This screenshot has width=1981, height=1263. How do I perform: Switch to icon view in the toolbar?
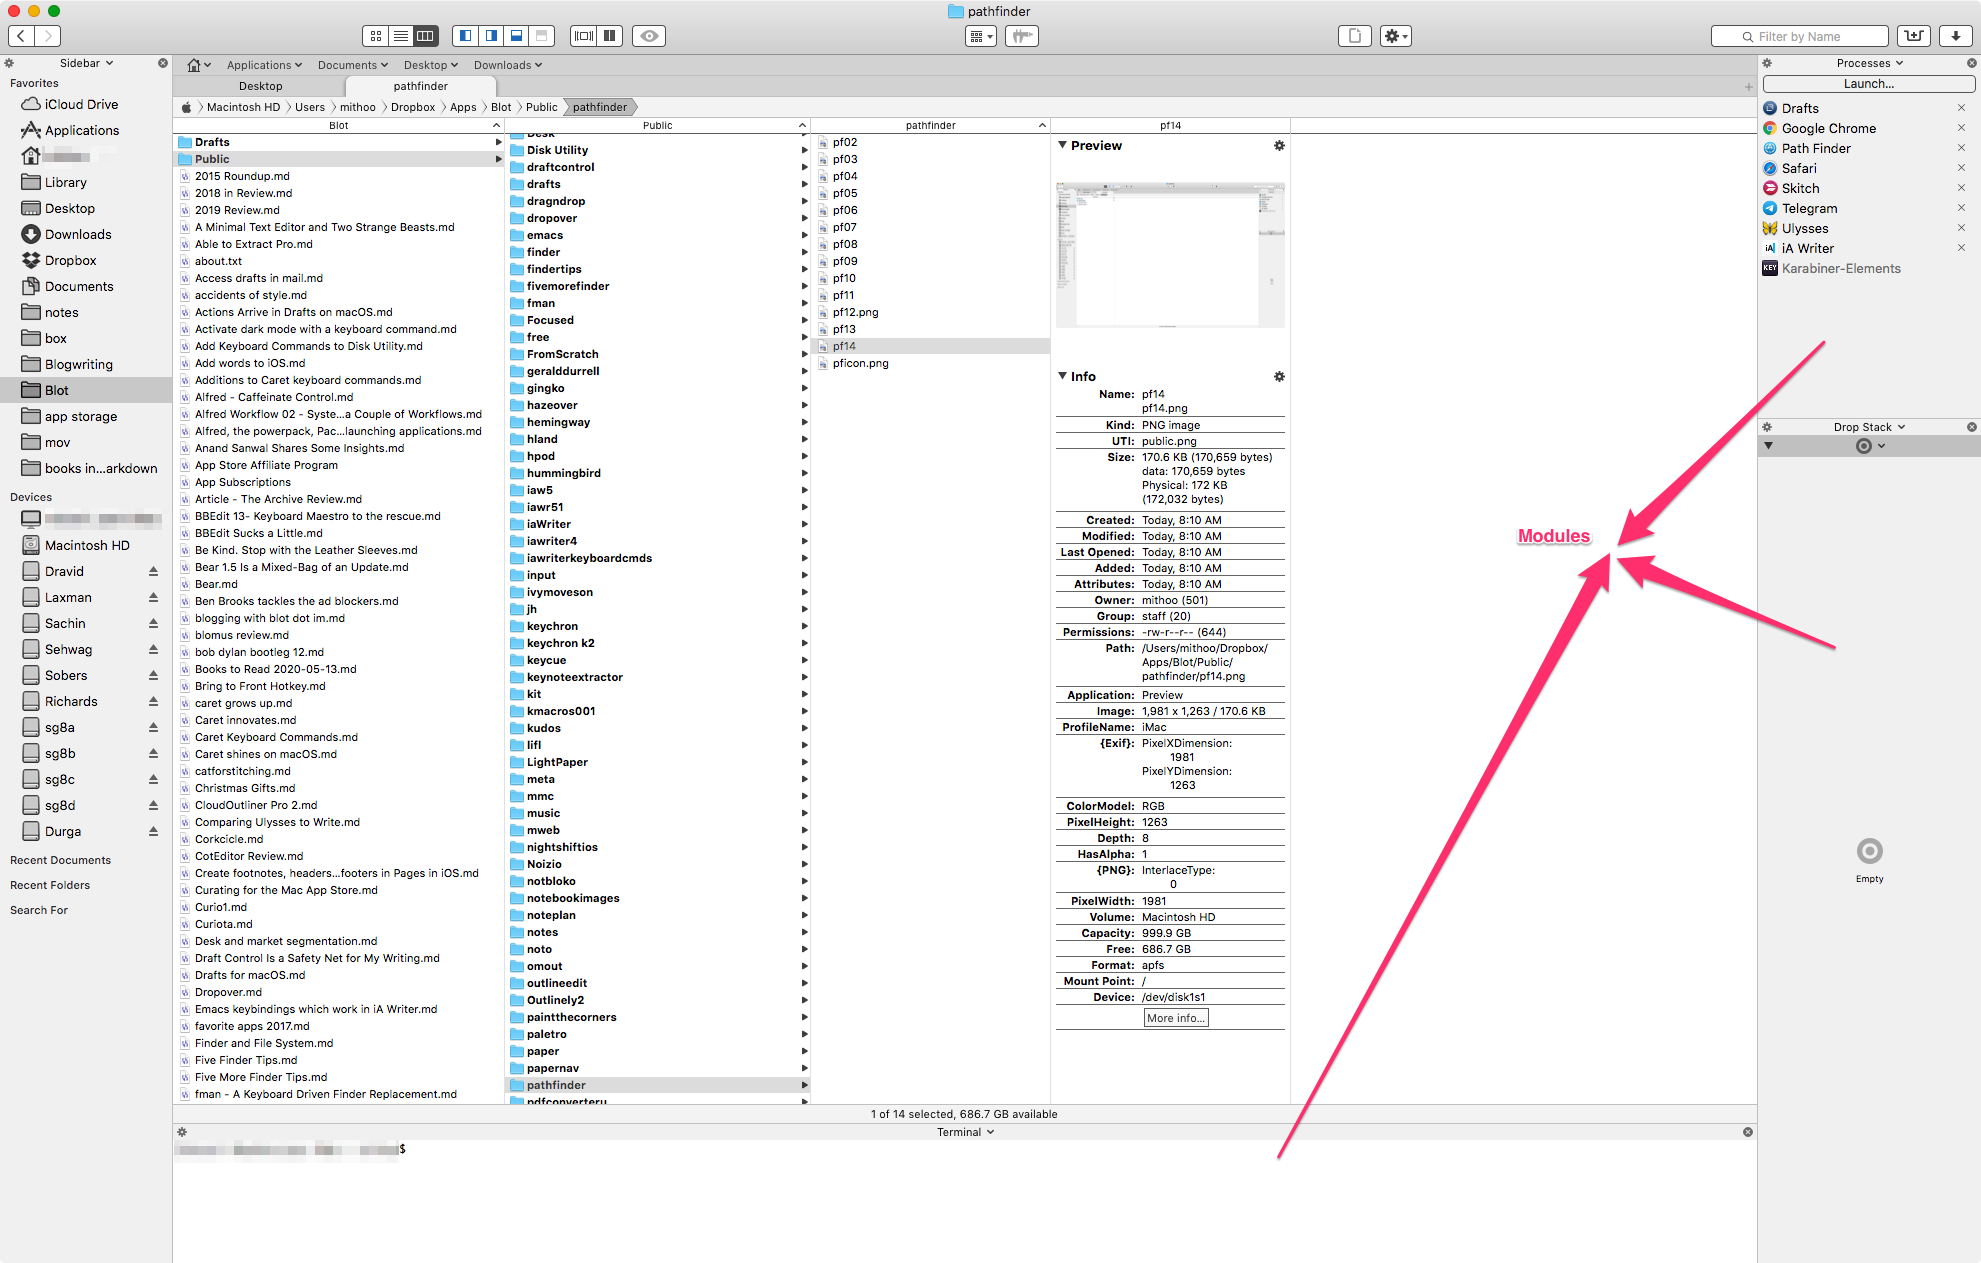376,36
